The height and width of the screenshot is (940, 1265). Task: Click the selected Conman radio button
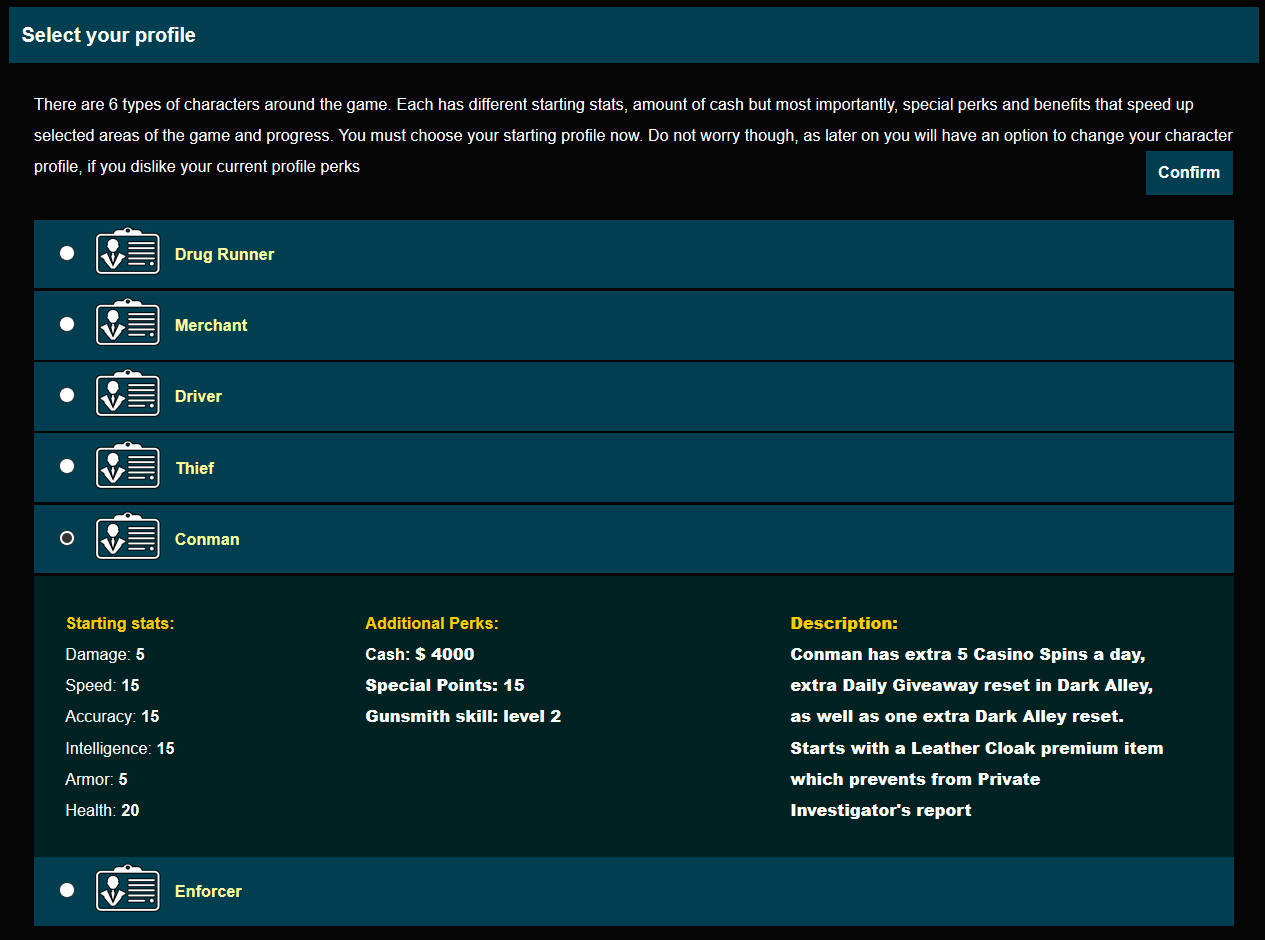[x=67, y=538]
